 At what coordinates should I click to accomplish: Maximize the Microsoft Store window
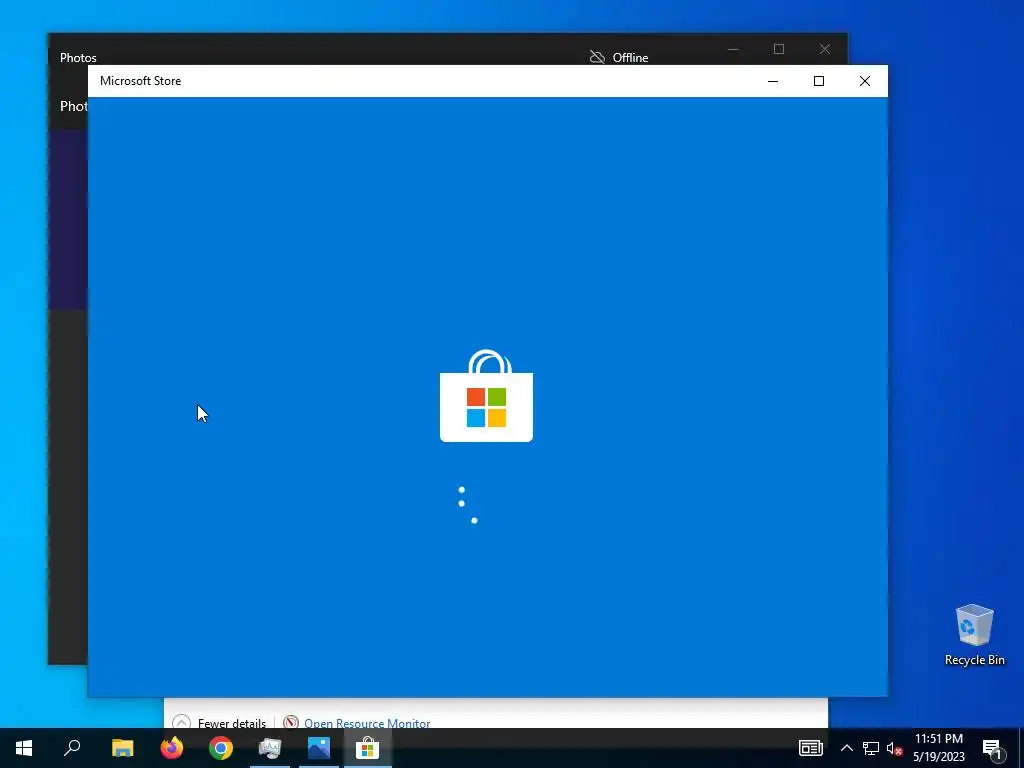(x=818, y=81)
